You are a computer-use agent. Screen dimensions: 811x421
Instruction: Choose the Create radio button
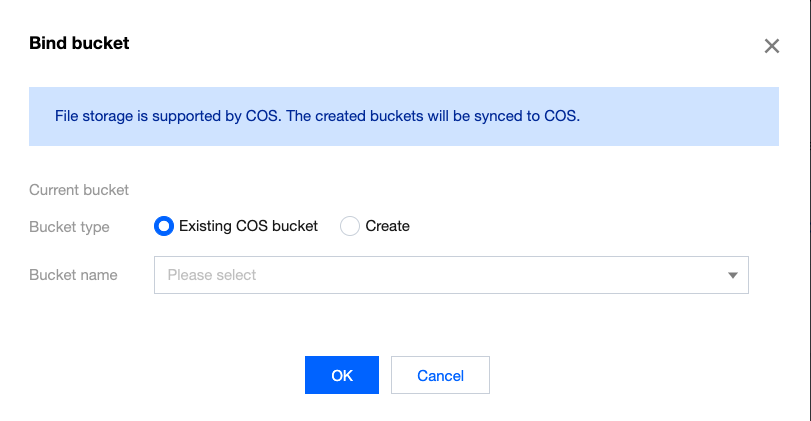click(350, 226)
